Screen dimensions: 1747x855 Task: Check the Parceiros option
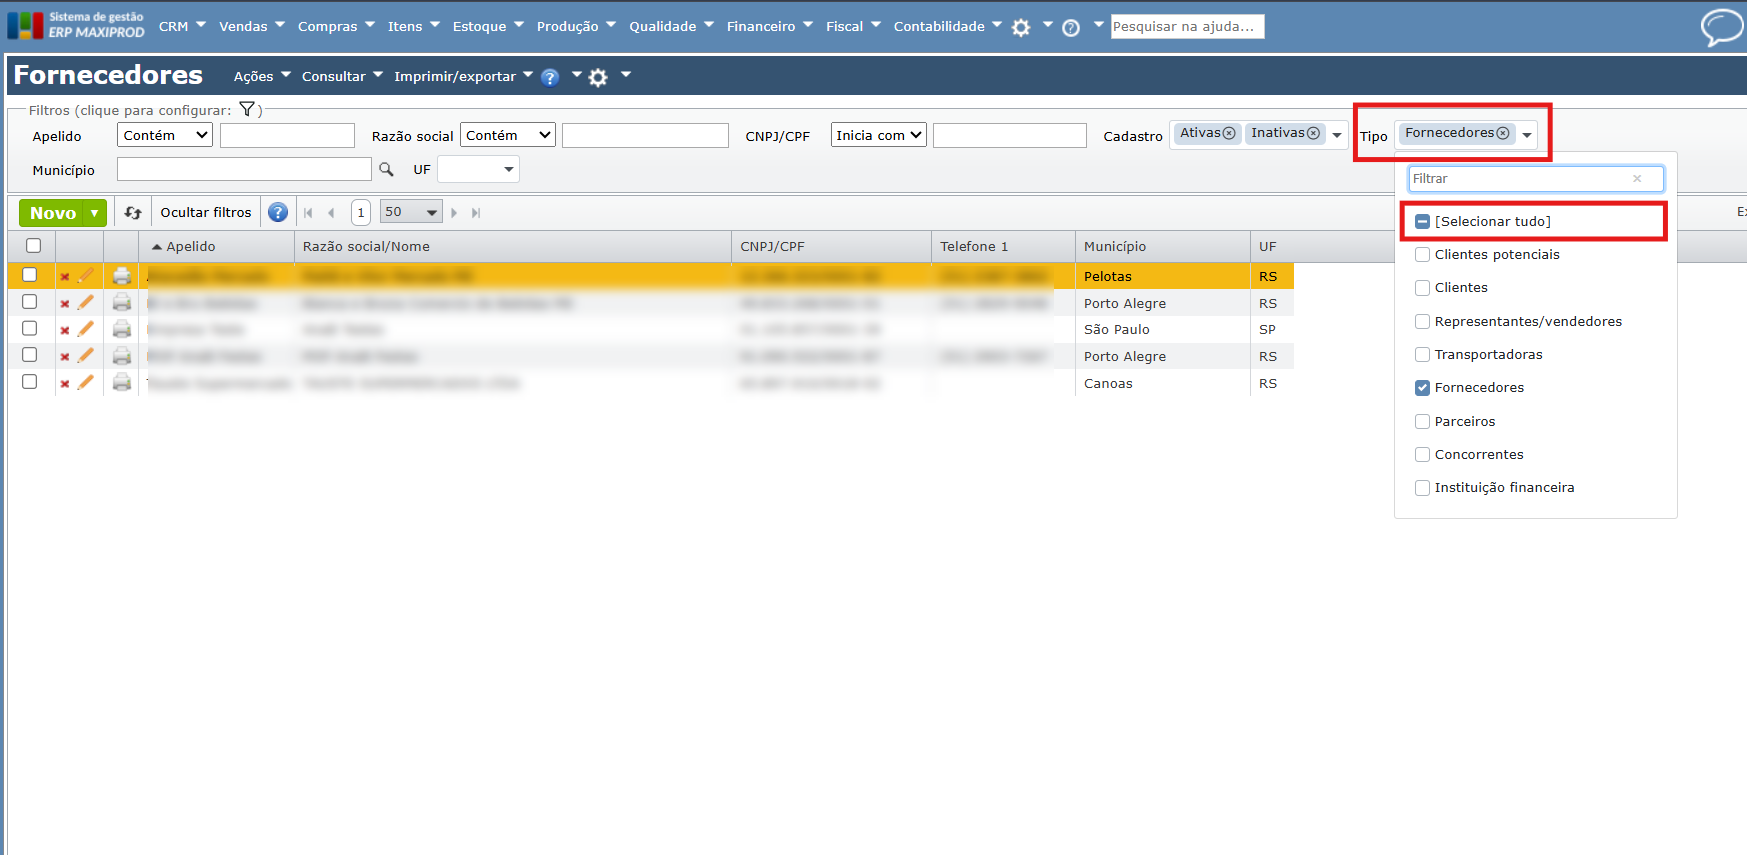(1422, 422)
